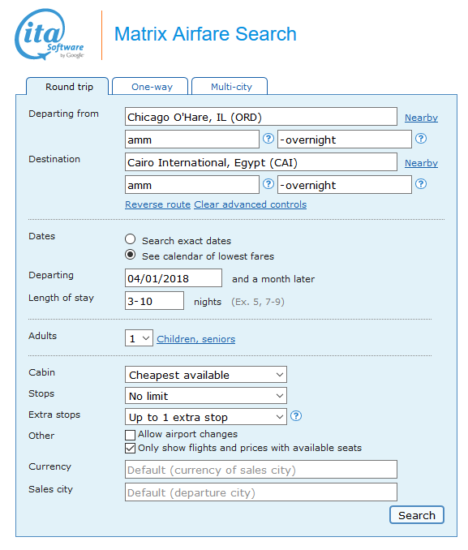Click Clear advanced controls link
This screenshot has width=468, height=550.
[x=250, y=204]
